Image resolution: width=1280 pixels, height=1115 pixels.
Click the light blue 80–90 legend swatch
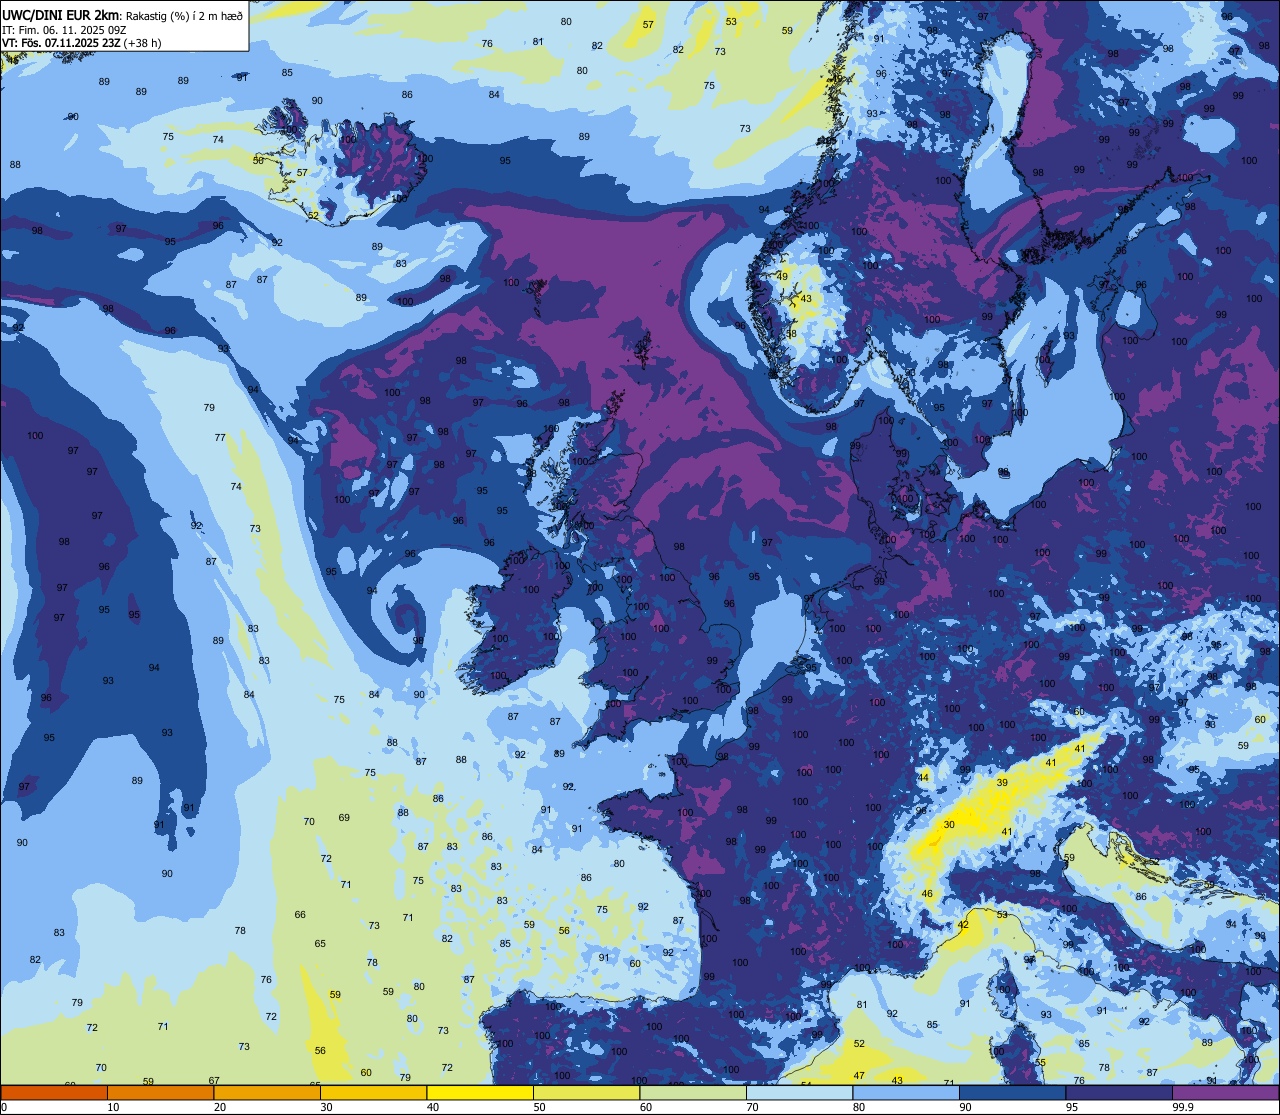906,1092
